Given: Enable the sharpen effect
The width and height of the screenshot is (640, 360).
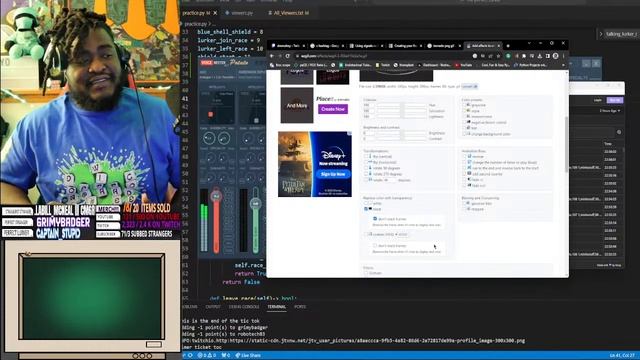Looking at the screenshot, I should click(x=464, y=209).
